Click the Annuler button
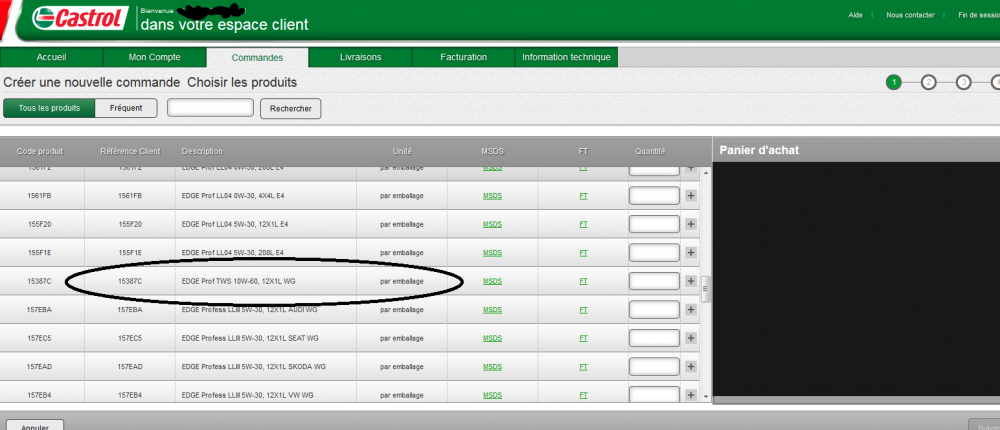Viewport: 1000px width, 430px height. coord(36,426)
